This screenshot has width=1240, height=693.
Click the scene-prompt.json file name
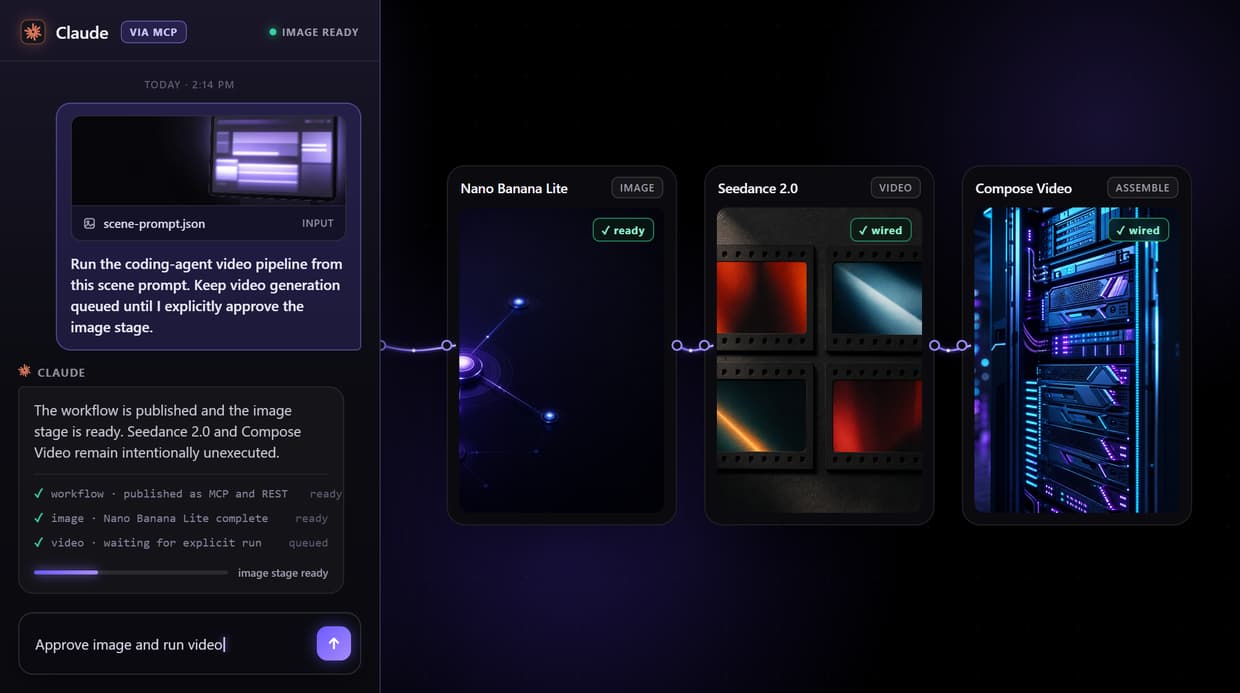(x=154, y=224)
